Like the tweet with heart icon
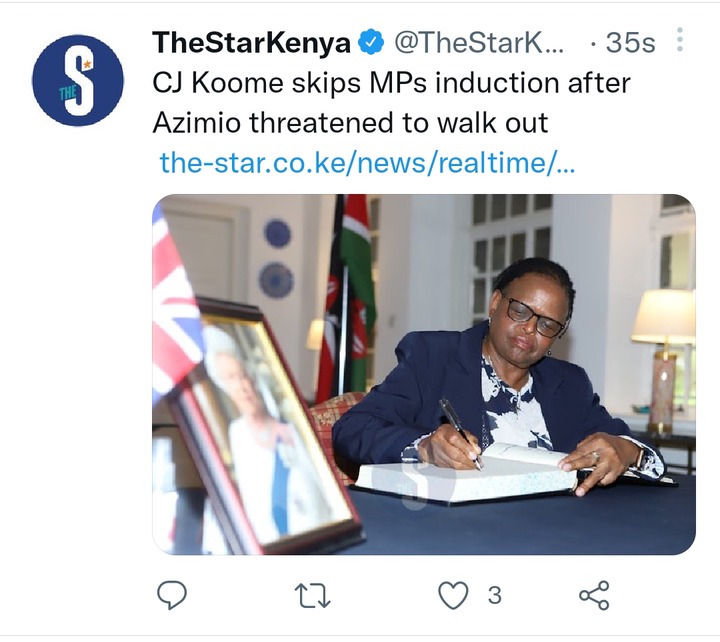Image resolution: width=720 pixels, height=642 pixels. tap(453, 595)
